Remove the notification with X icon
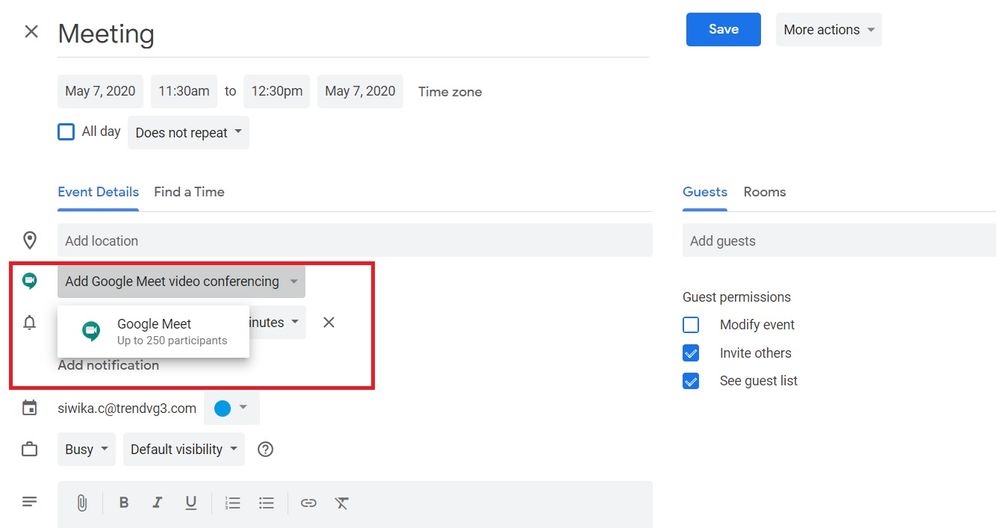Viewport: 1000px width, 528px height. click(x=328, y=323)
